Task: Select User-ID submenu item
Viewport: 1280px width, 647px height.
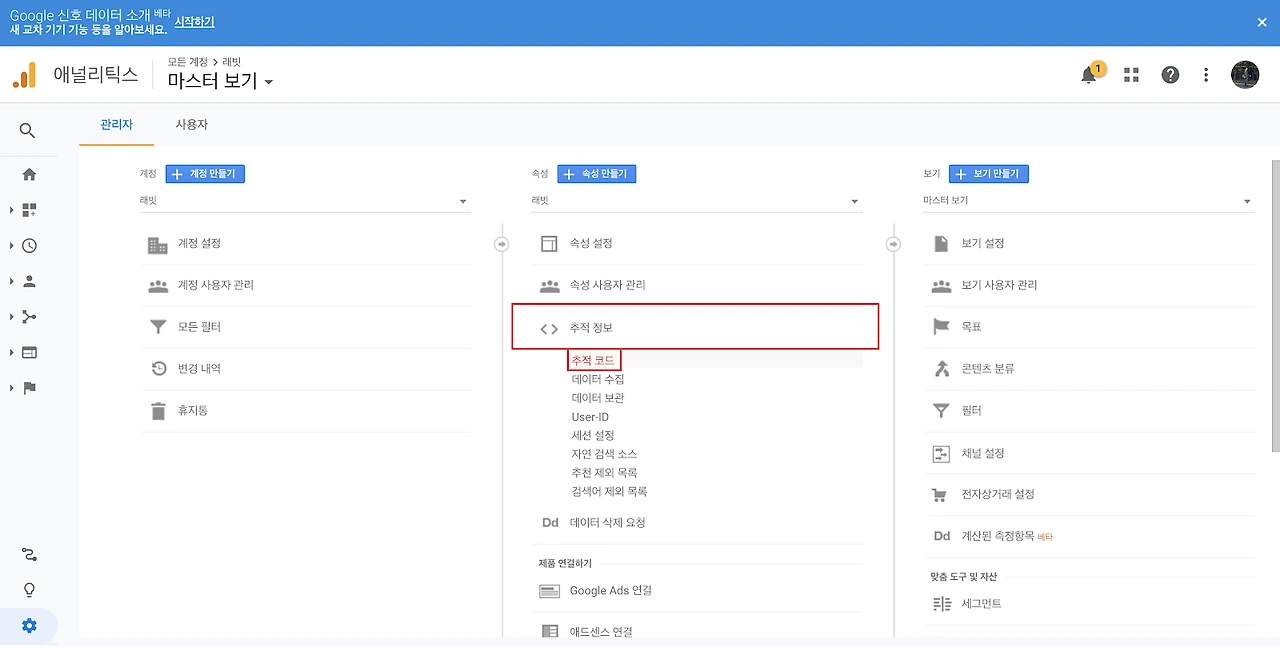Action: tap(590, 417)
